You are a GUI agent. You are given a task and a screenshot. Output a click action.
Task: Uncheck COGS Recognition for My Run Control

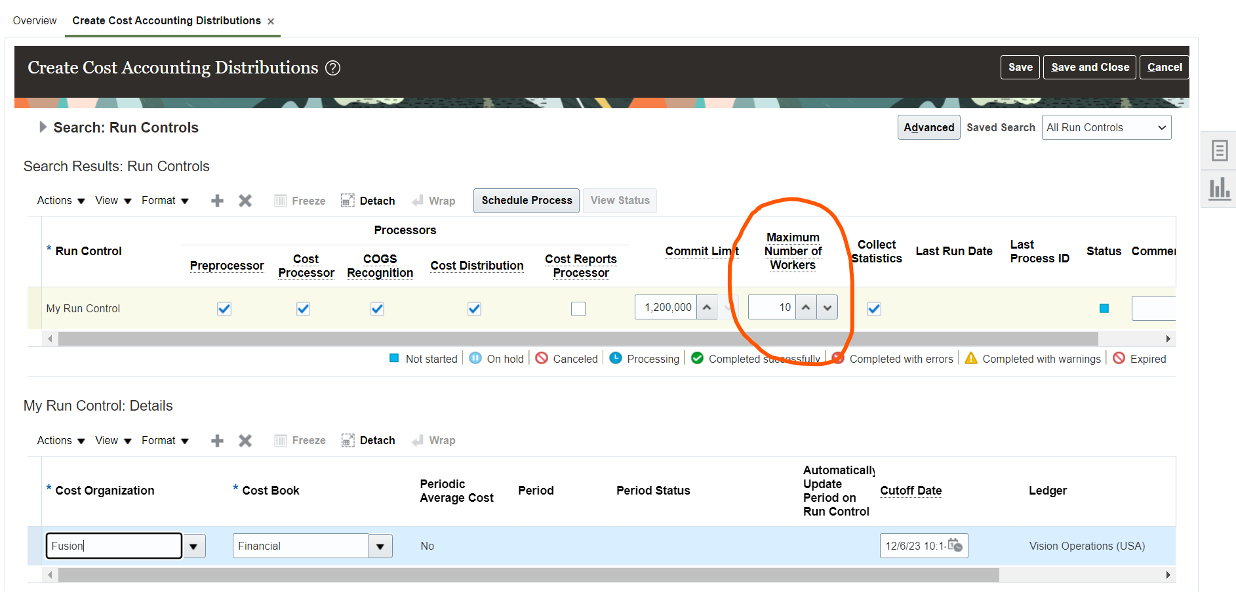377,309
